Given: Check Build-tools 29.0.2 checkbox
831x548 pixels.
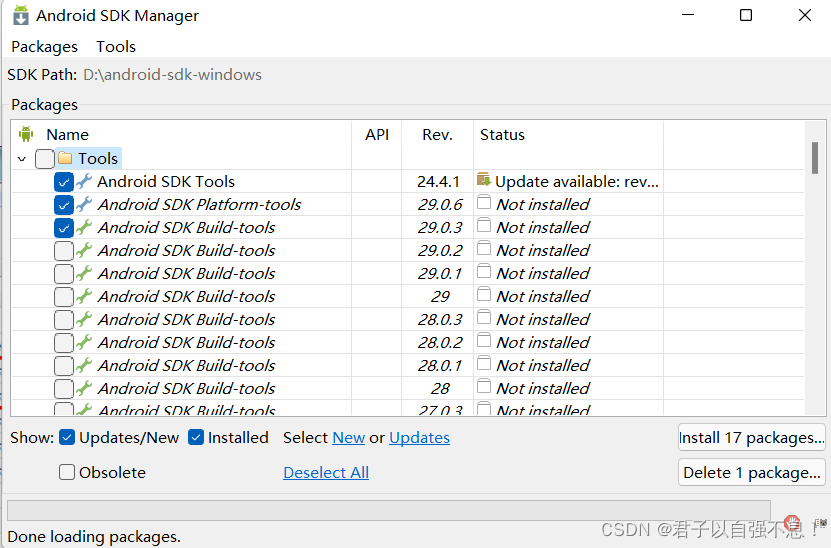Looking at the screenshot, I should [x=64, y=251].
